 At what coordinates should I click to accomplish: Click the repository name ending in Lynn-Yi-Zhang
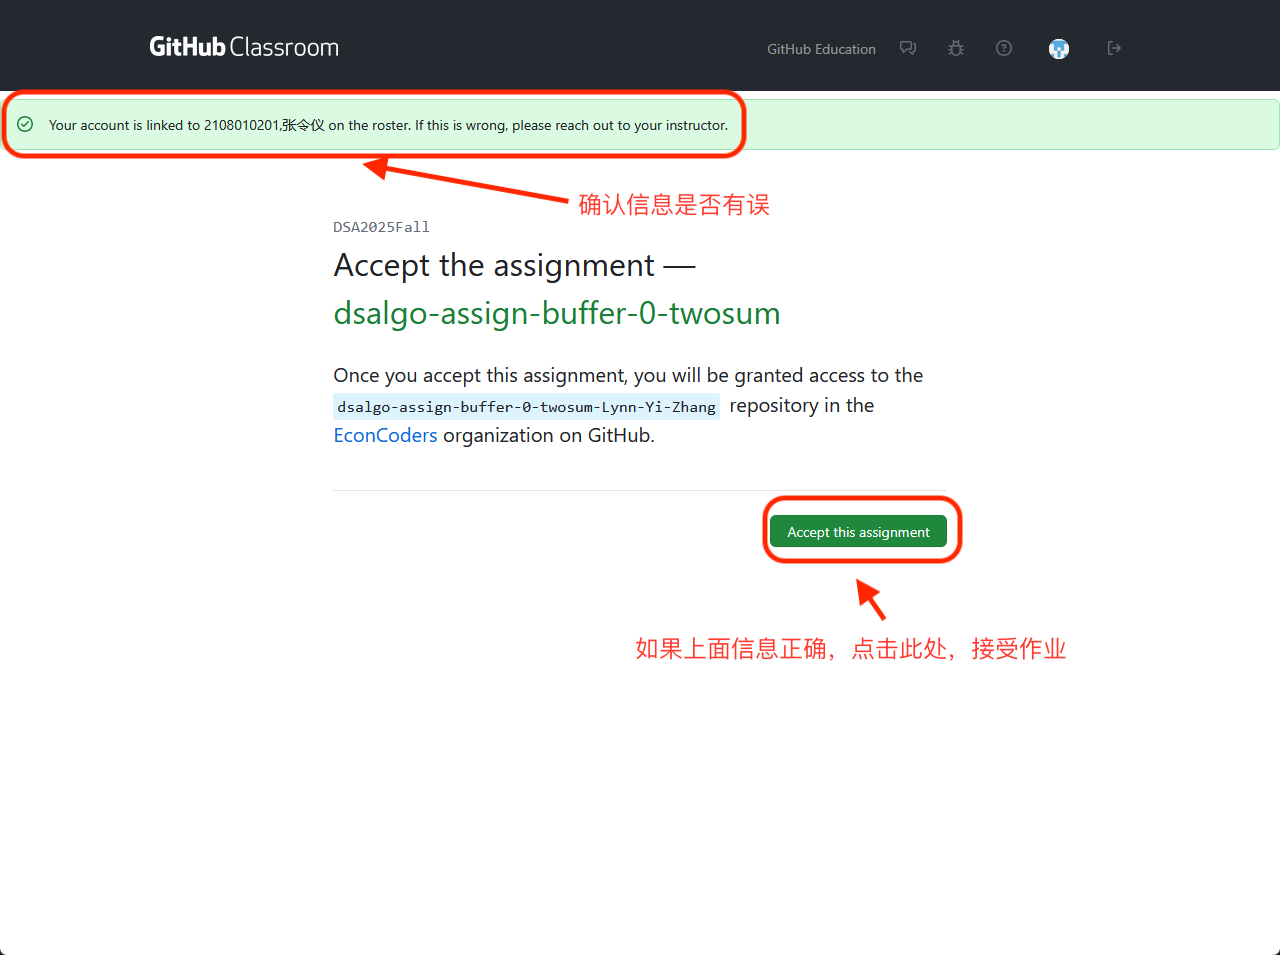tap(526, 407)
